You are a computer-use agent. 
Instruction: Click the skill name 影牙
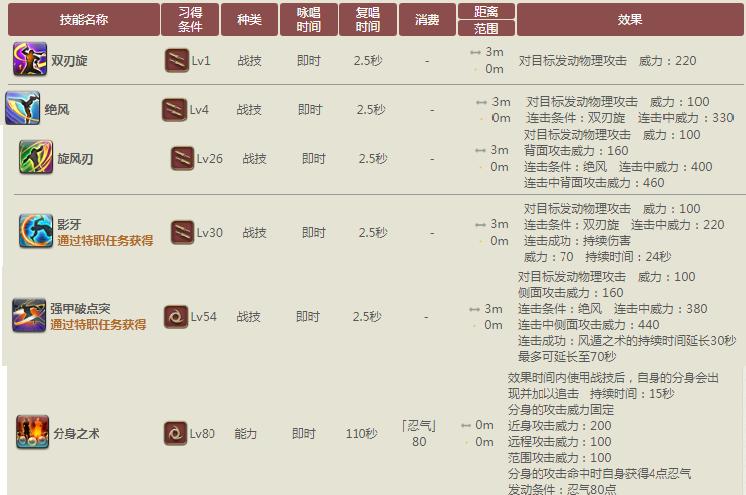tap(69, 224)
